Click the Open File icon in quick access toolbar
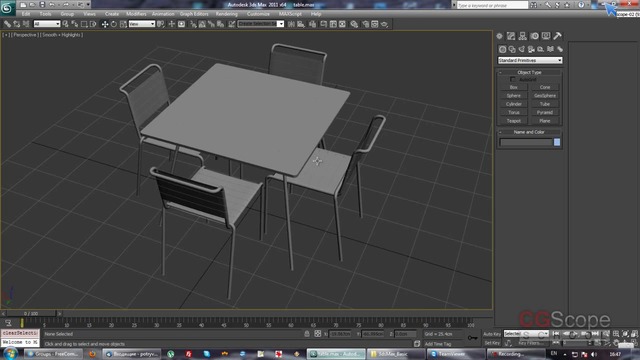The width and height of the screenshot is (640, 360). click(32, 5)
